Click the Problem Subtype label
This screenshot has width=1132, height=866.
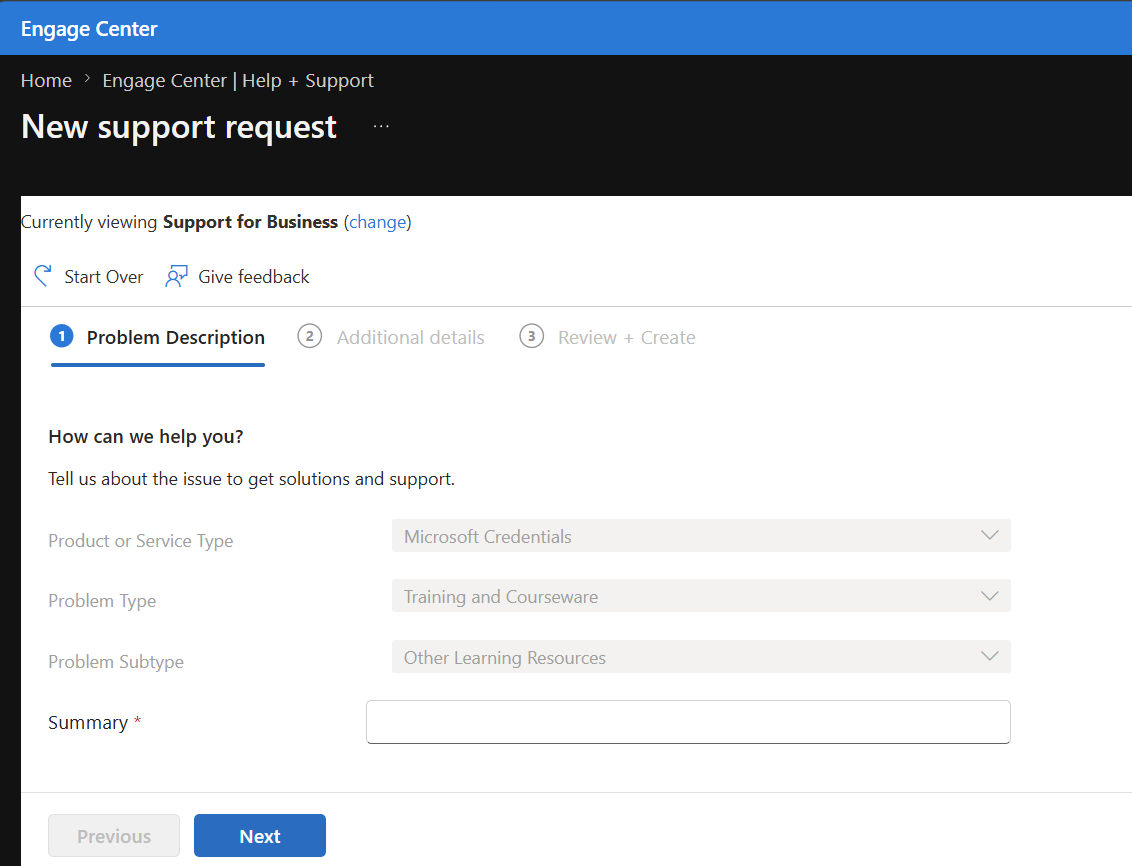[116, 662]
